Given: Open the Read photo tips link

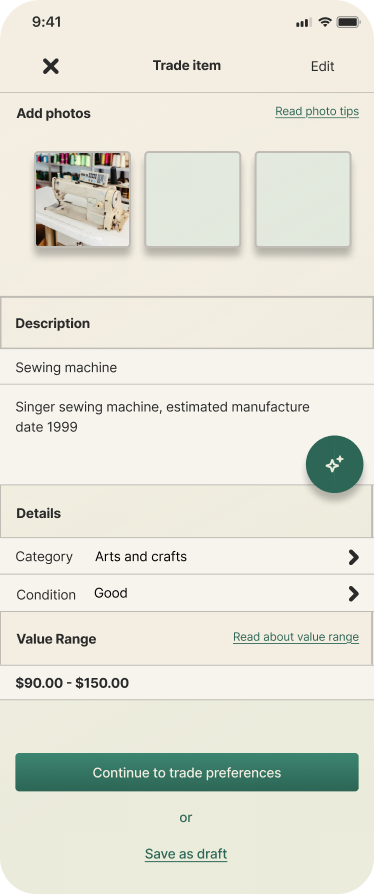Looking at the screenshot, I should tap(317, 111).
